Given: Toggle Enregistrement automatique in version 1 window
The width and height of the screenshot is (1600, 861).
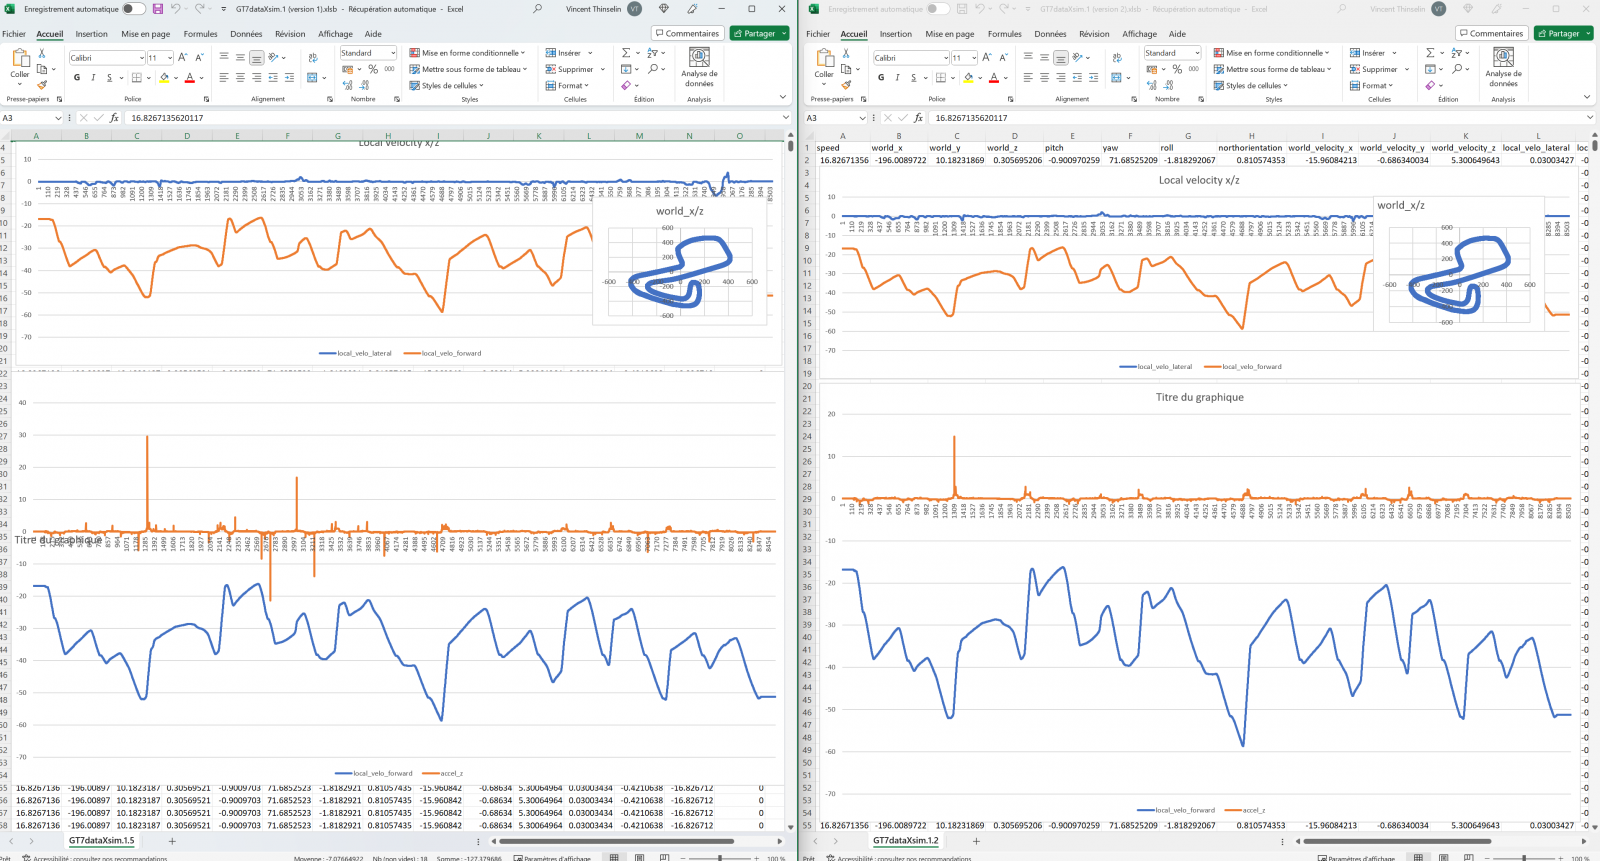Looking at the screenshot, I should (133, 9).
